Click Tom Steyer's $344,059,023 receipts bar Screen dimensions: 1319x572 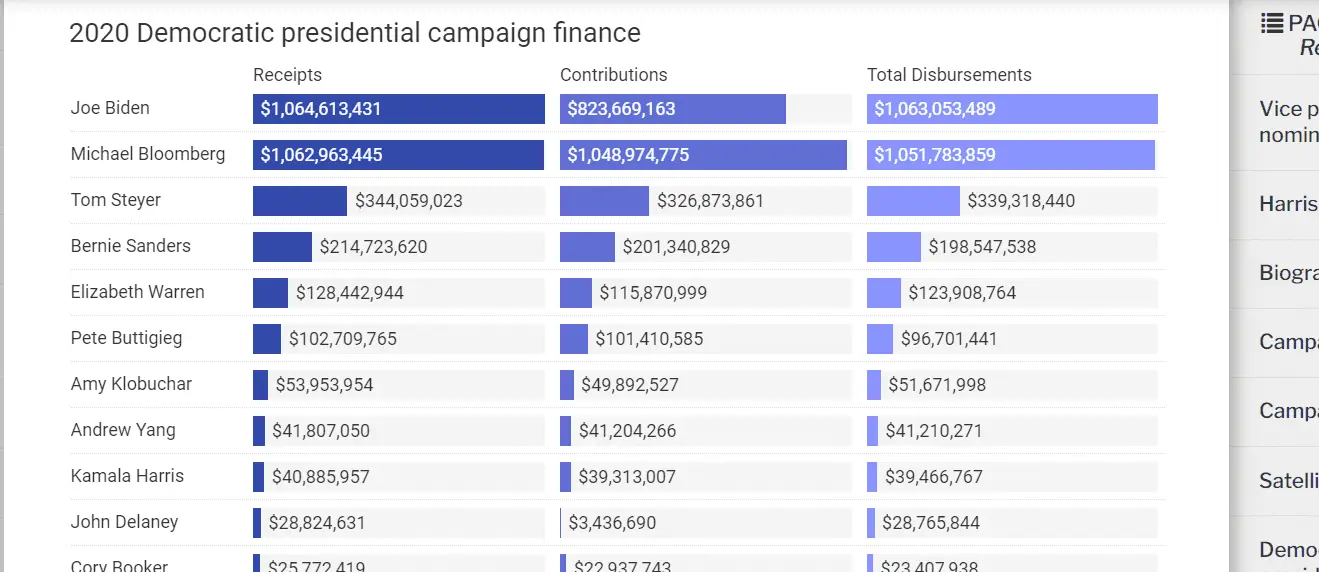pos(300,201)
